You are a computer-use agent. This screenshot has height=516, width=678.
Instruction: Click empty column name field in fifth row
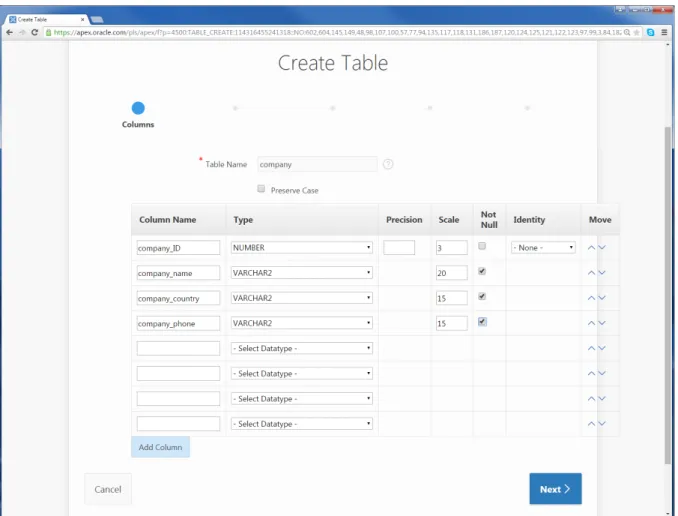coord(178,348)
